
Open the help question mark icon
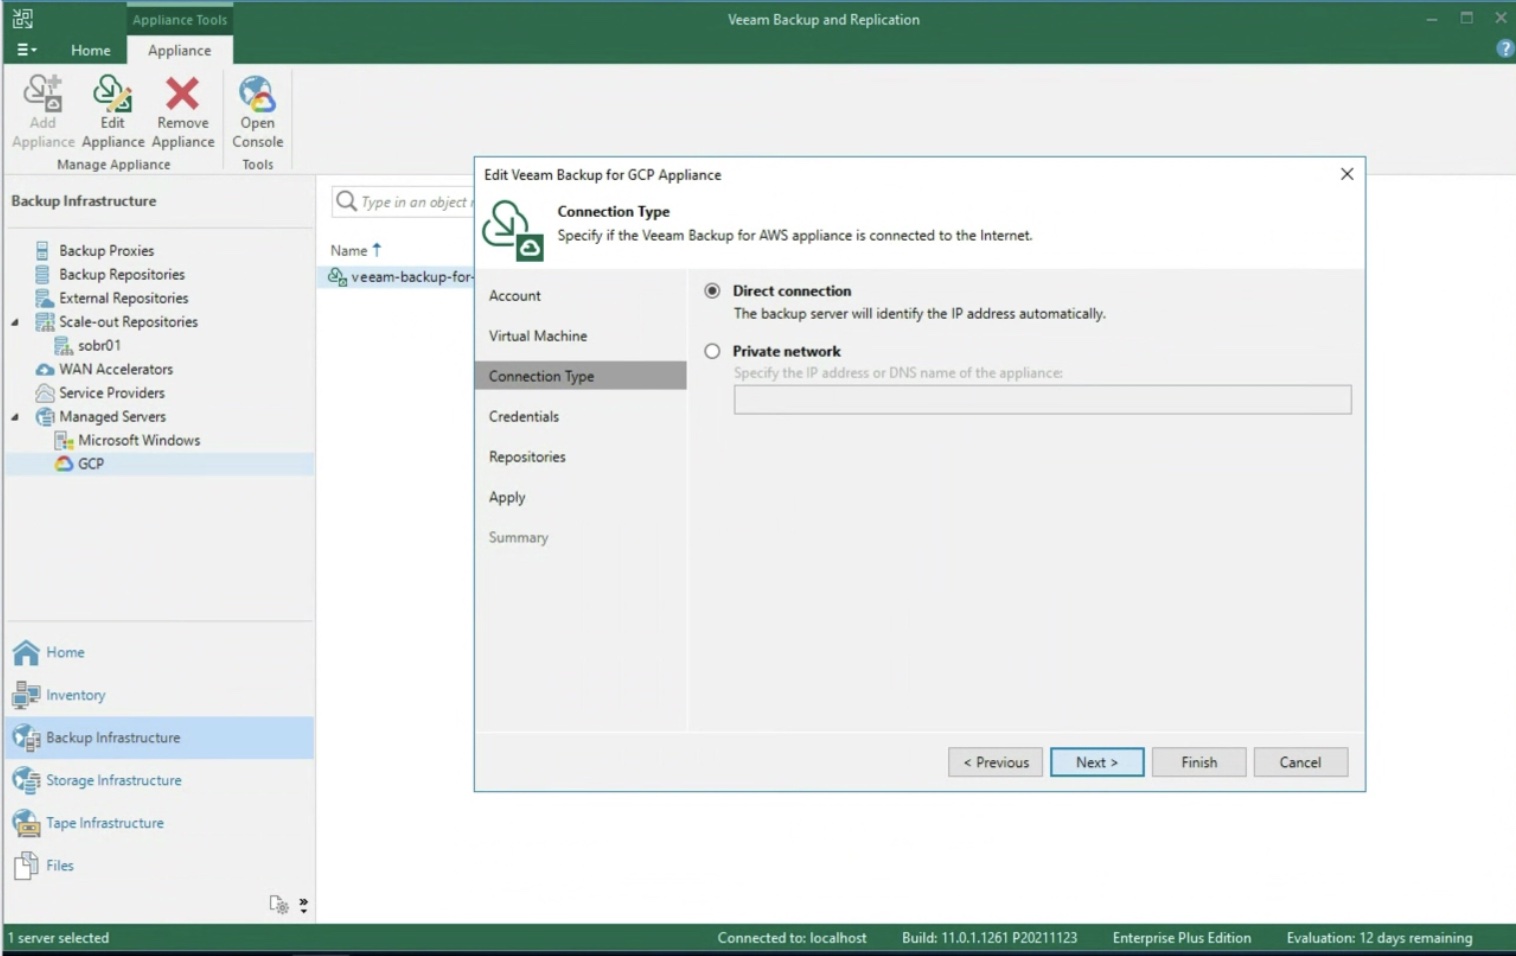[x=1504, y=48]
